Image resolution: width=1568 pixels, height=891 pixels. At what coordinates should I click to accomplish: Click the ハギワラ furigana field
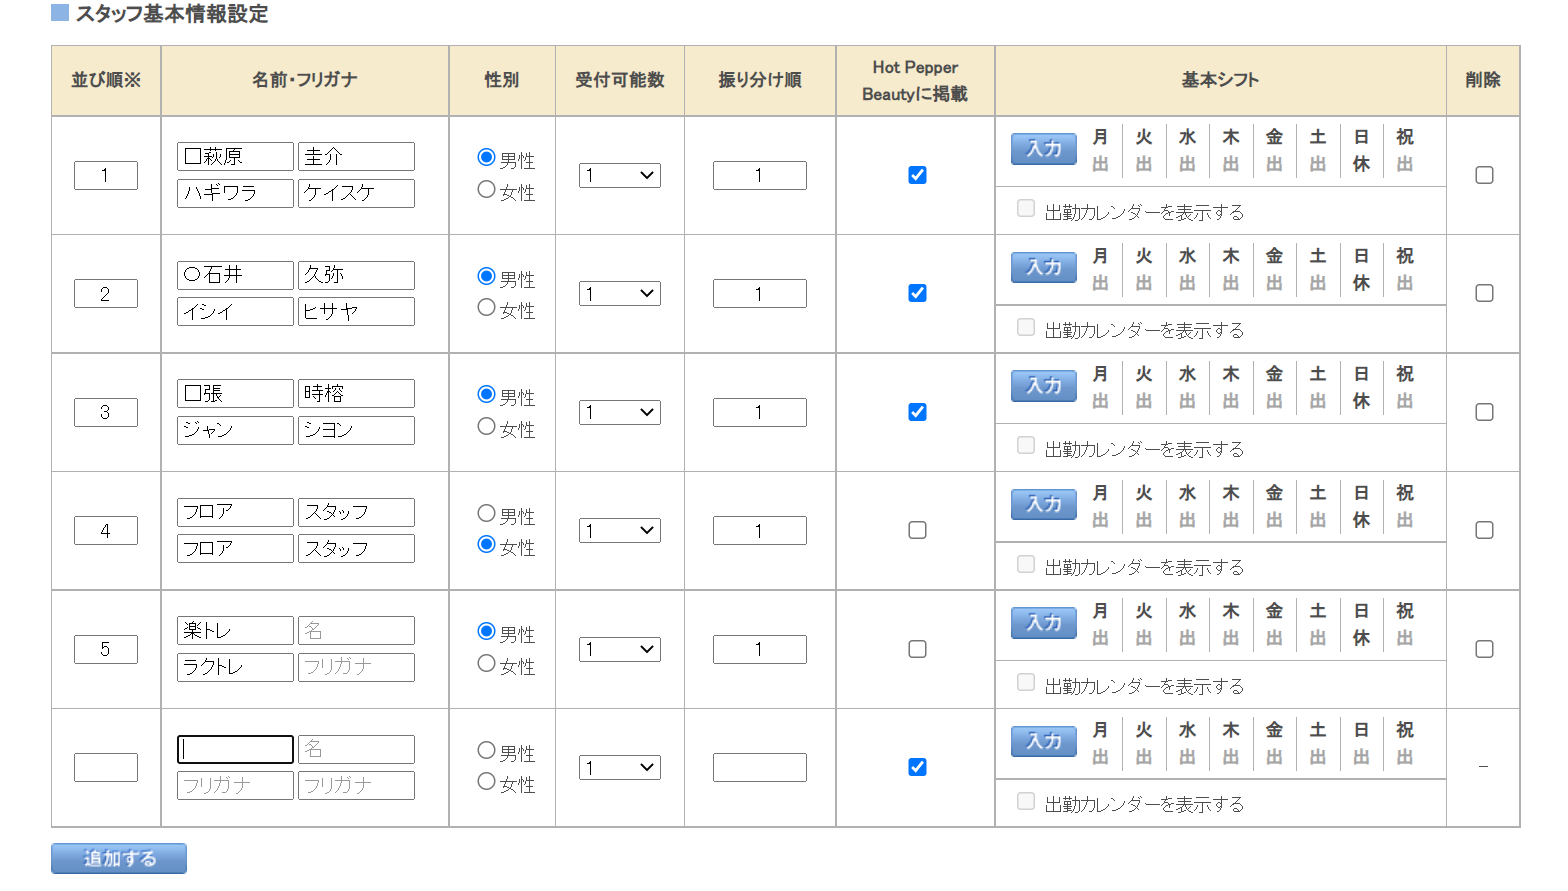[235, 193]
